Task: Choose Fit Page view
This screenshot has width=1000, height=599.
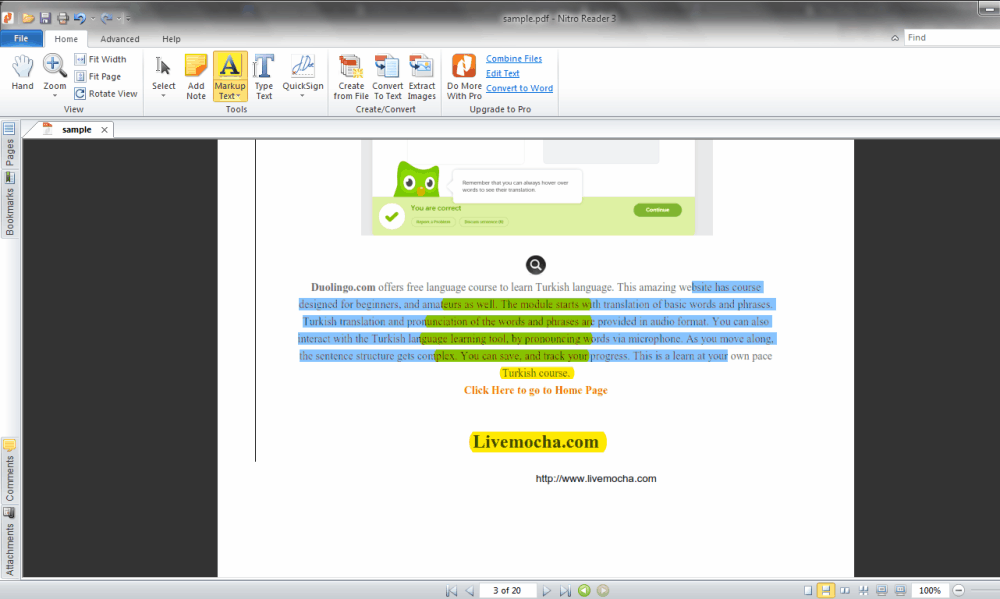Action: click(x=98, y=77)
